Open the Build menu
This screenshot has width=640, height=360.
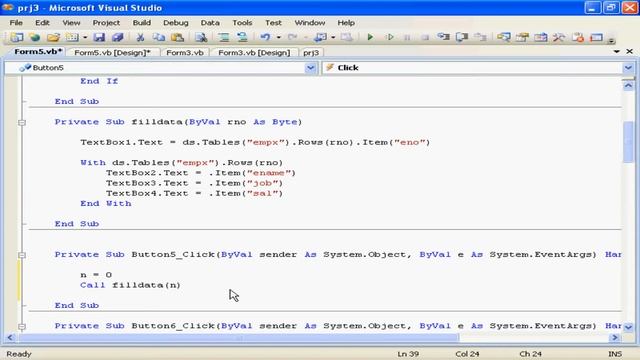pyautogui.click(x=142, y=23)
